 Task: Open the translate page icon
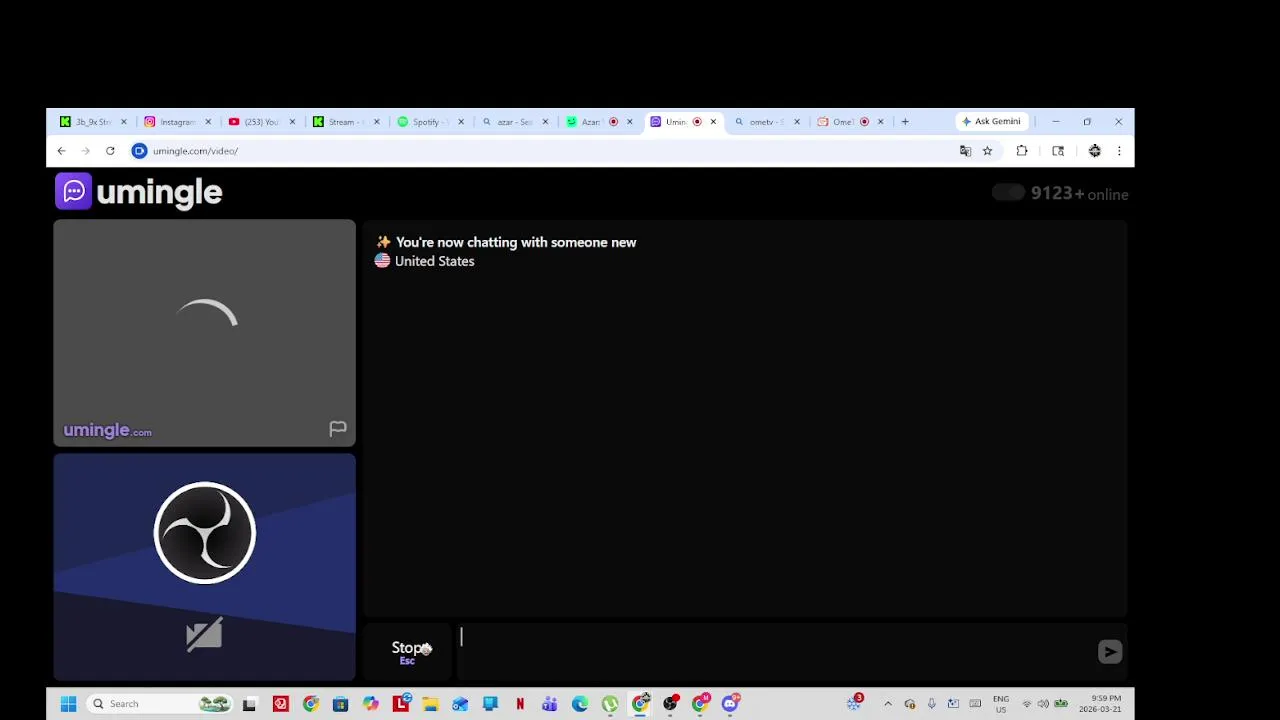pyautogui.click(x=965, y=151)
